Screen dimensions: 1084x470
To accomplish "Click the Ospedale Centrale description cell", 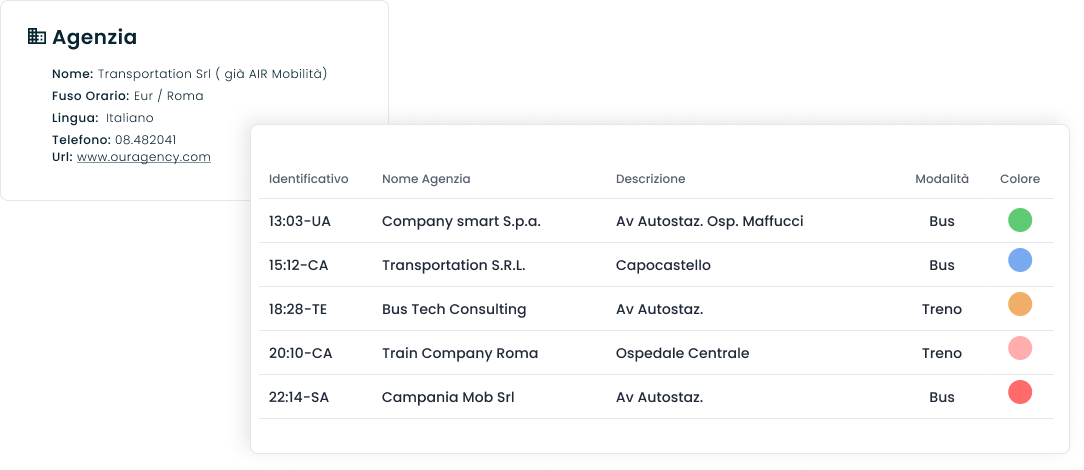I will tap(682, 353).
